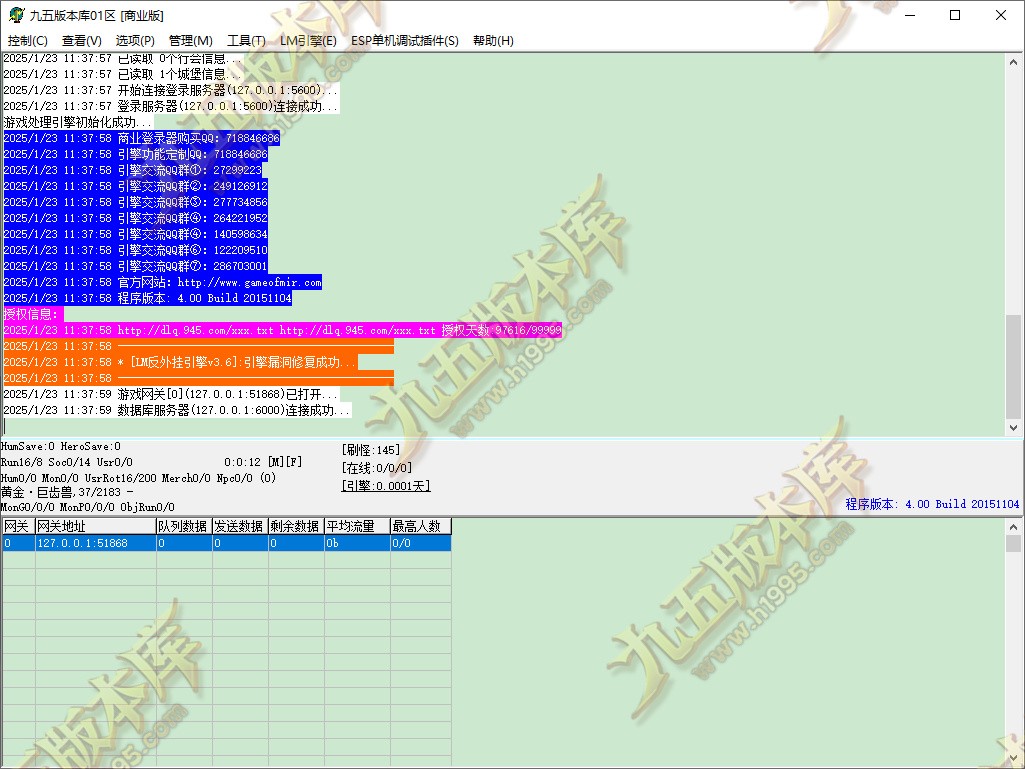Viewport: 1025px width, 769px height.
Task: Click the 程序版本 4.00 Build log line
Action: pos(147,298)
